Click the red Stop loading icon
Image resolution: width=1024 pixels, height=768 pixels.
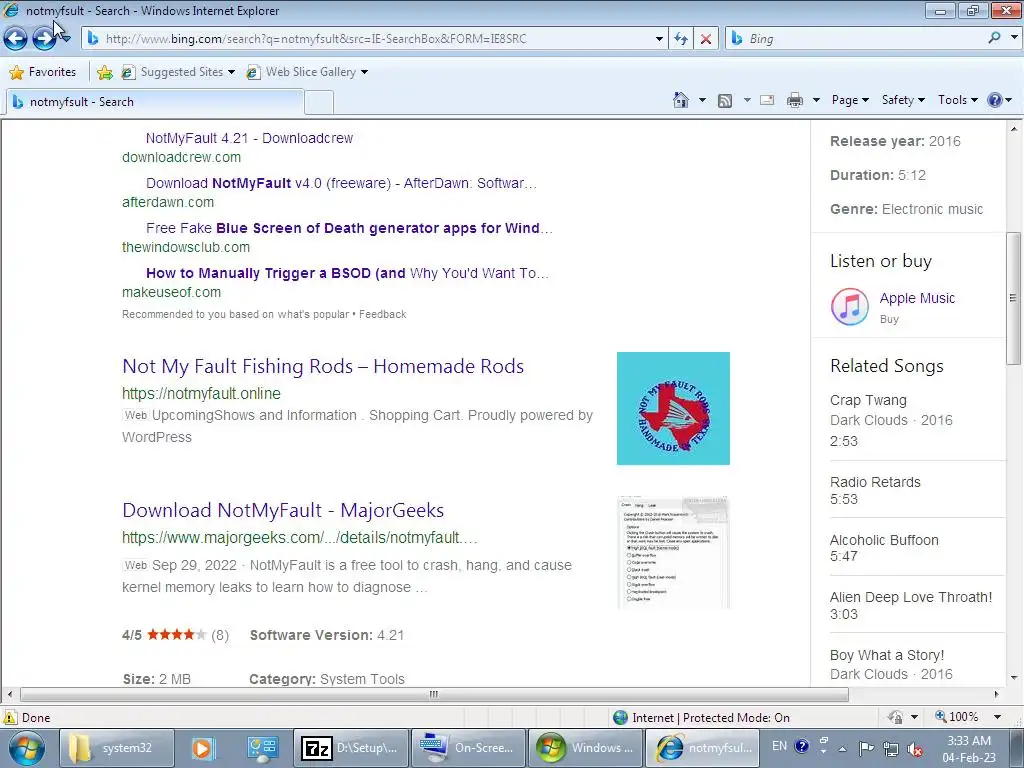(706, 39)
